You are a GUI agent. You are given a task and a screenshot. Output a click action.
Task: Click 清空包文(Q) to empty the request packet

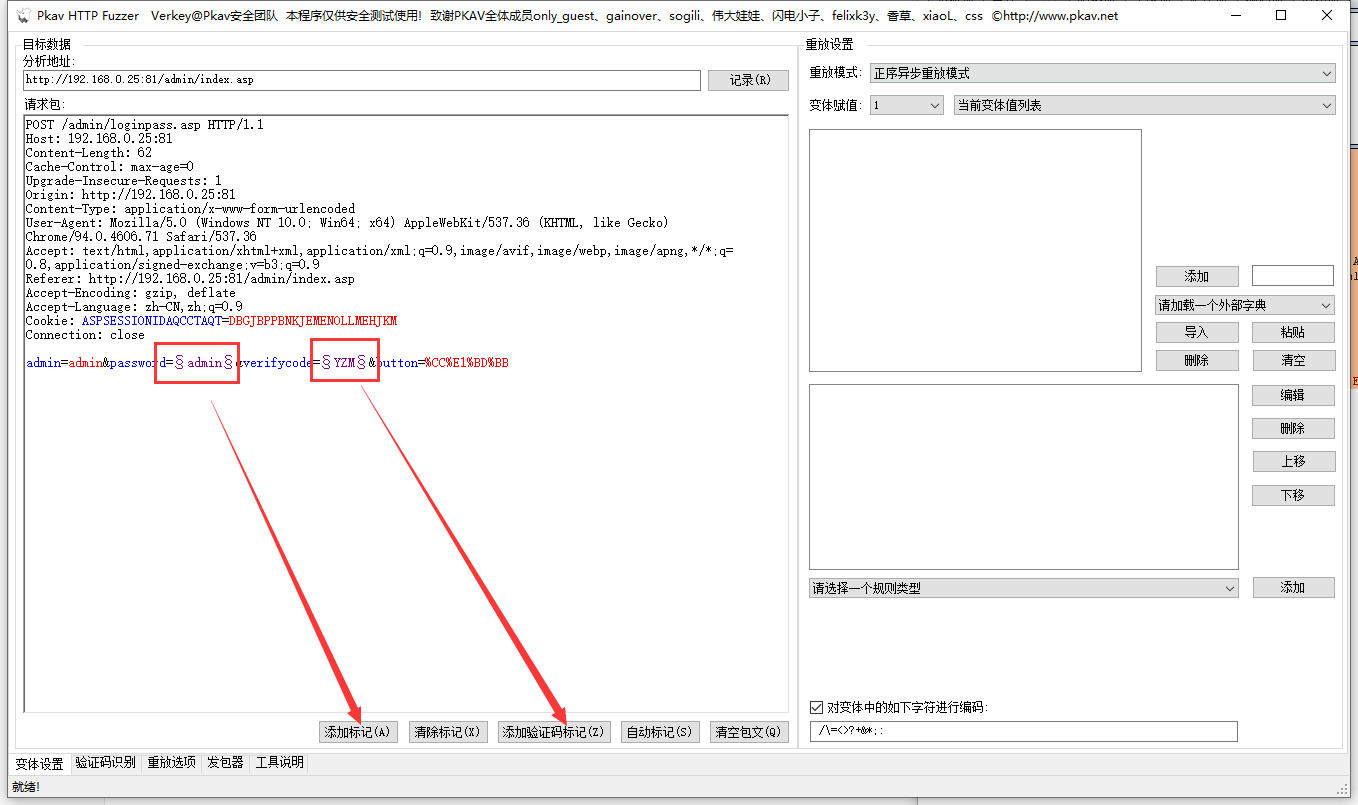(x=749, y=731)
